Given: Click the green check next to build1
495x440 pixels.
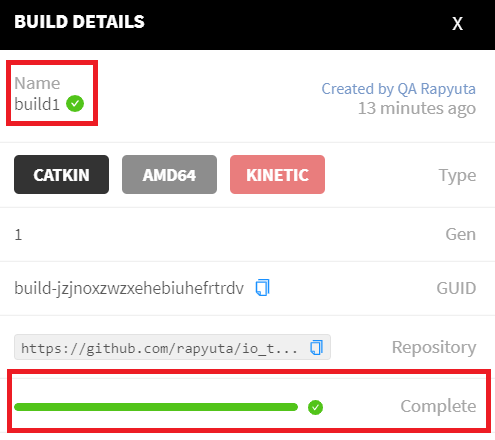Looking at the screenshot, I should [x=75, y=103].
